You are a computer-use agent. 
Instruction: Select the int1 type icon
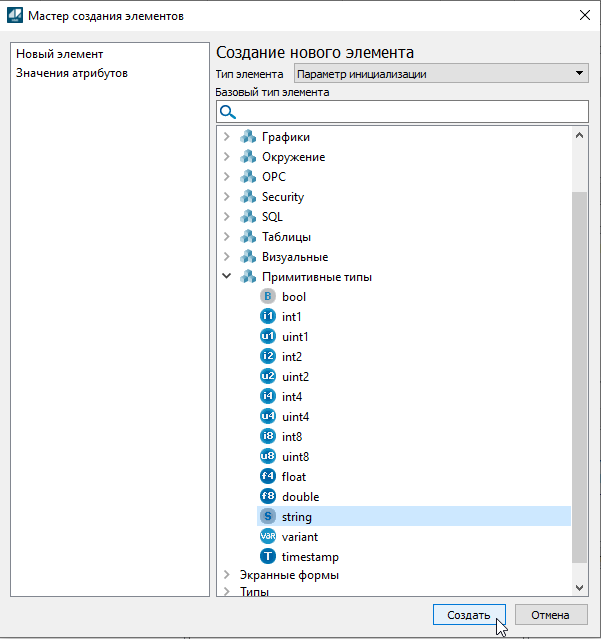click(x=267, y=317)
